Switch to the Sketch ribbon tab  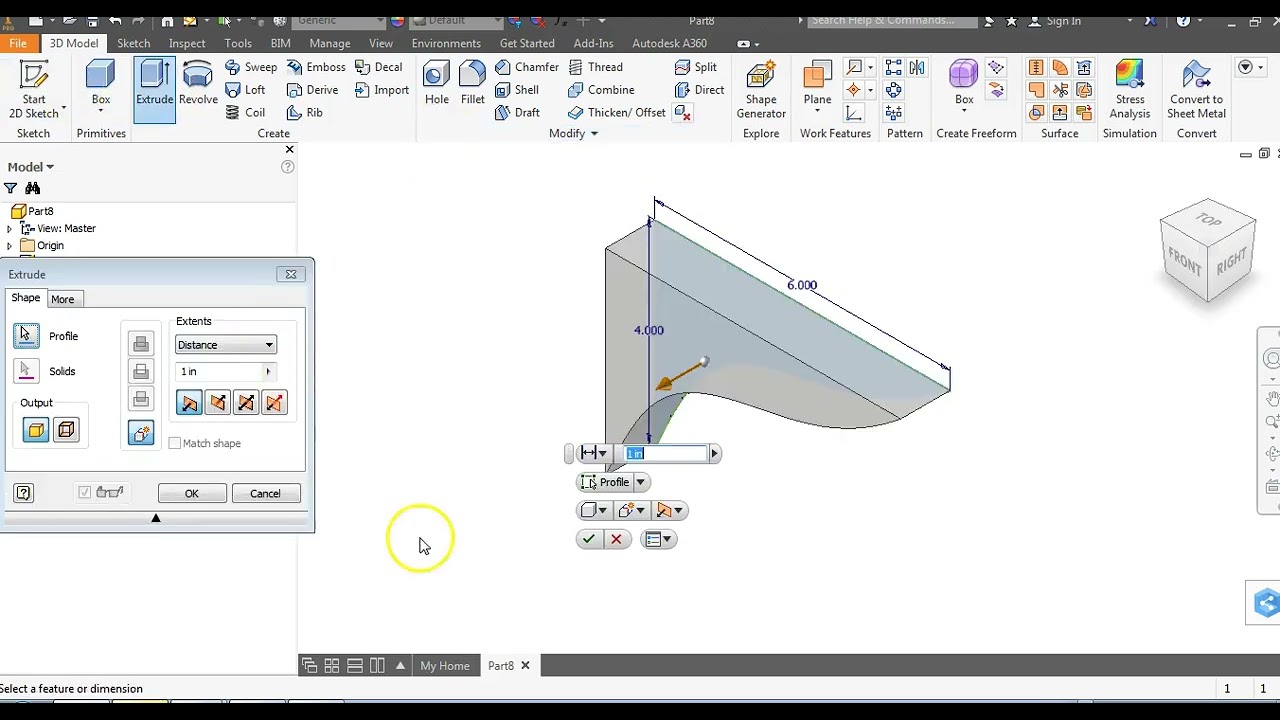133,43
